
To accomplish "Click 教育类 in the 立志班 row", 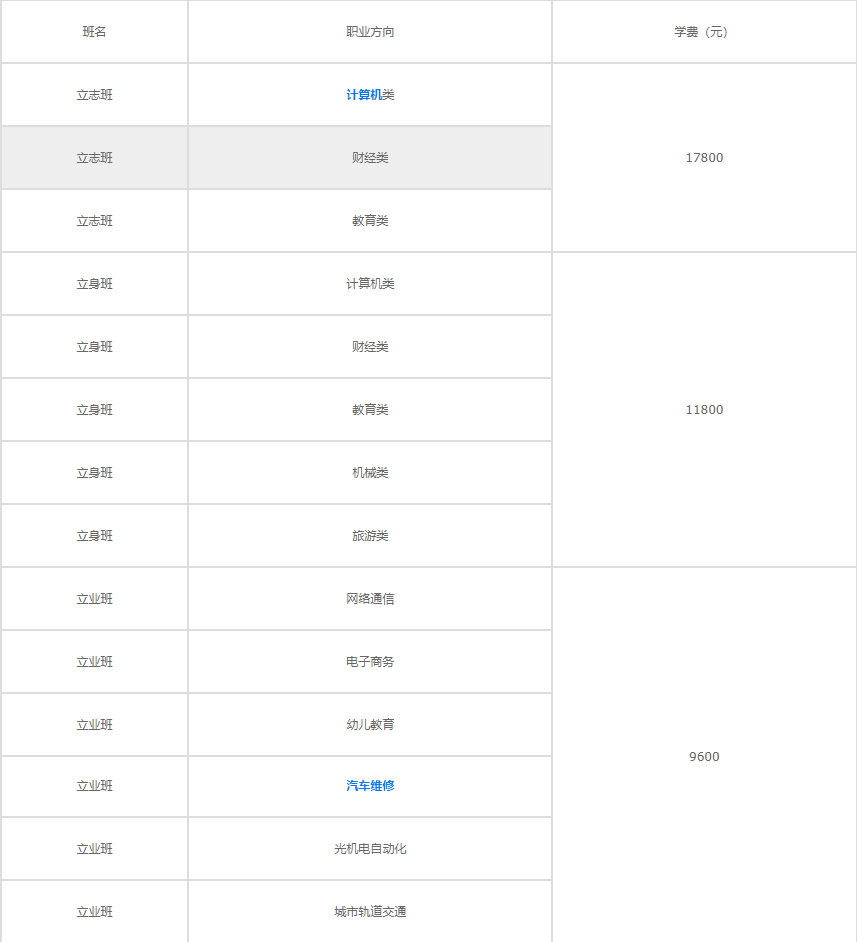I will pos(370,221).
